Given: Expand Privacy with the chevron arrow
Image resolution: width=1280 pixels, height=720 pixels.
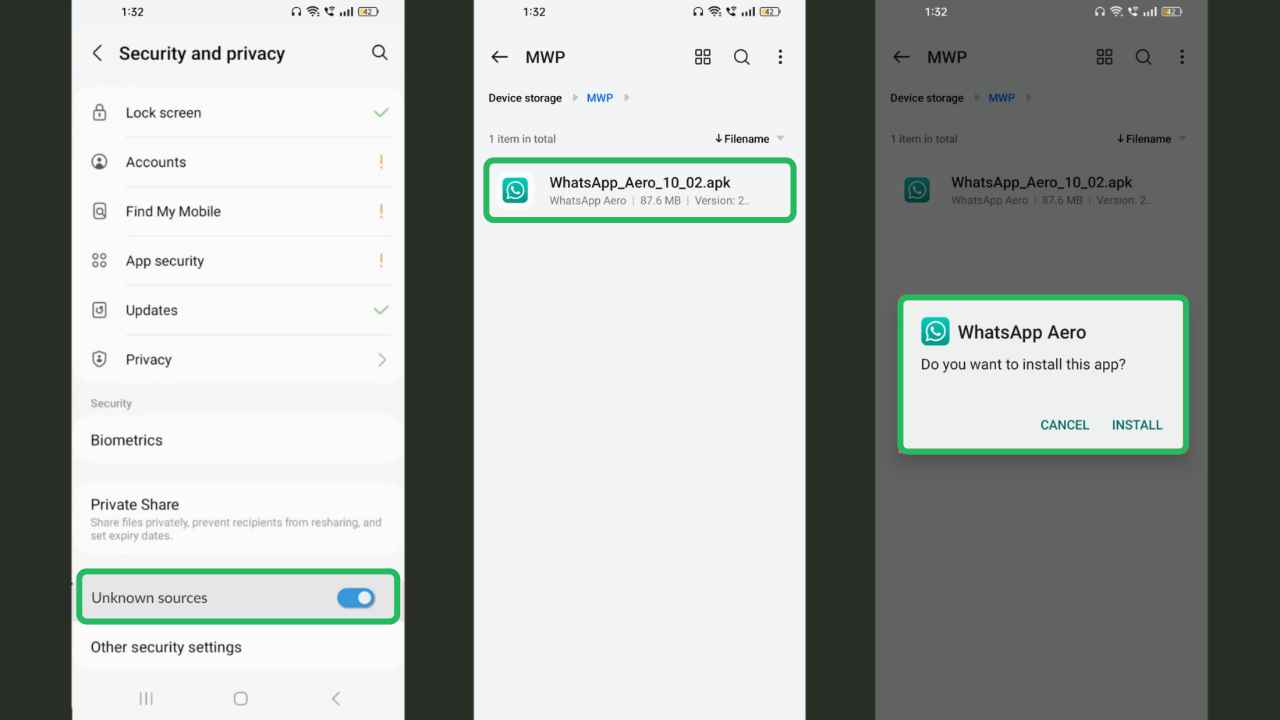Looking at the screenshot, I should (x=382, y=359).
